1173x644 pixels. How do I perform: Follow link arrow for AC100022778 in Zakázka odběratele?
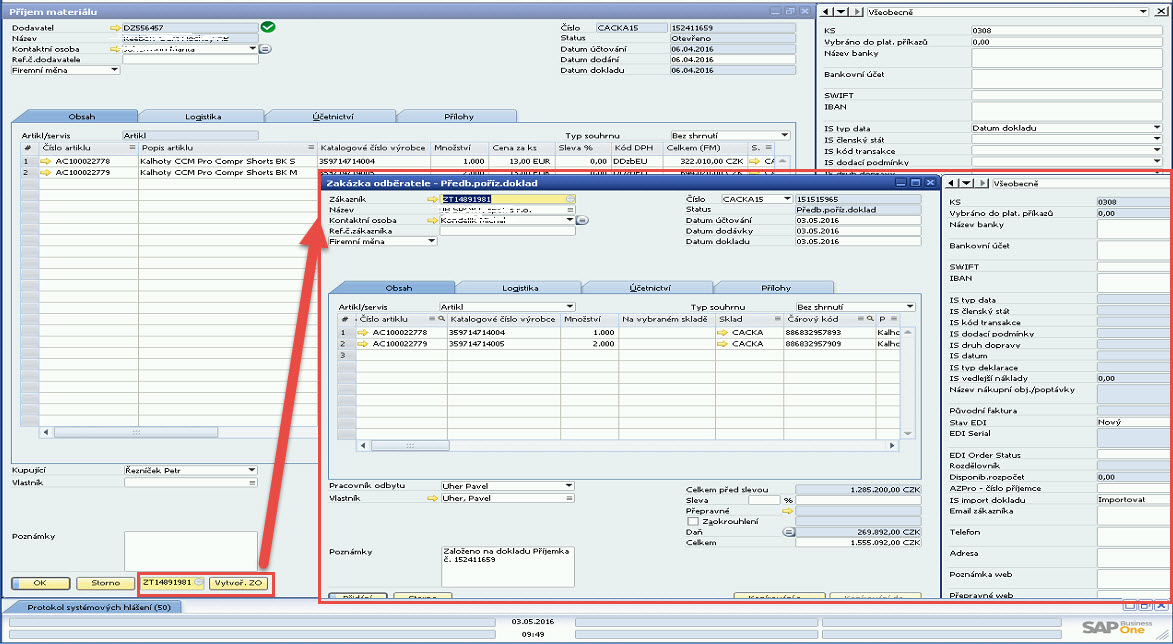point(364,332)
